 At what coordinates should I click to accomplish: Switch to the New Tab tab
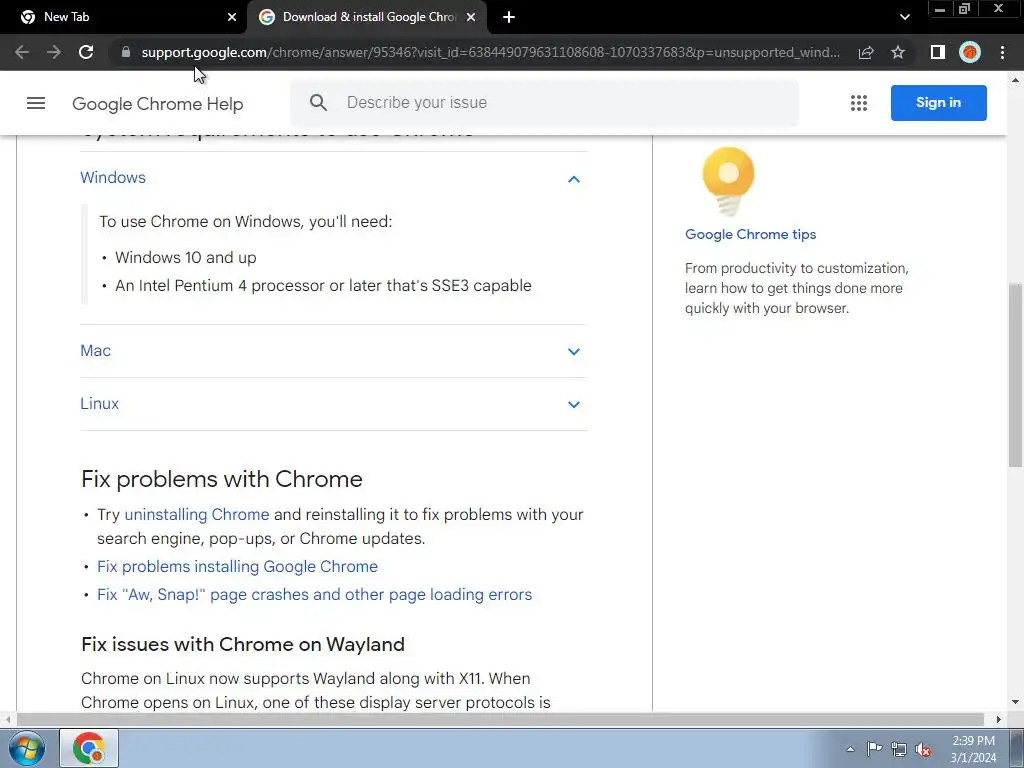pyautogui.click(x=123, y=17)
